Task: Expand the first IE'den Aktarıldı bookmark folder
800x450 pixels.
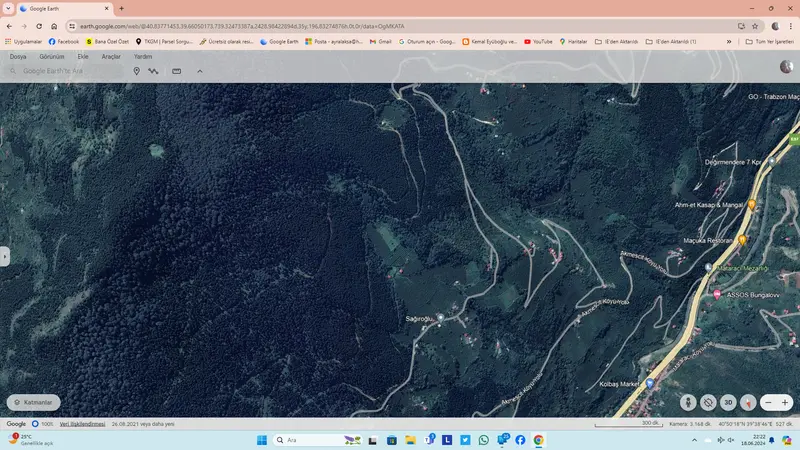Action: pos(616,41)
